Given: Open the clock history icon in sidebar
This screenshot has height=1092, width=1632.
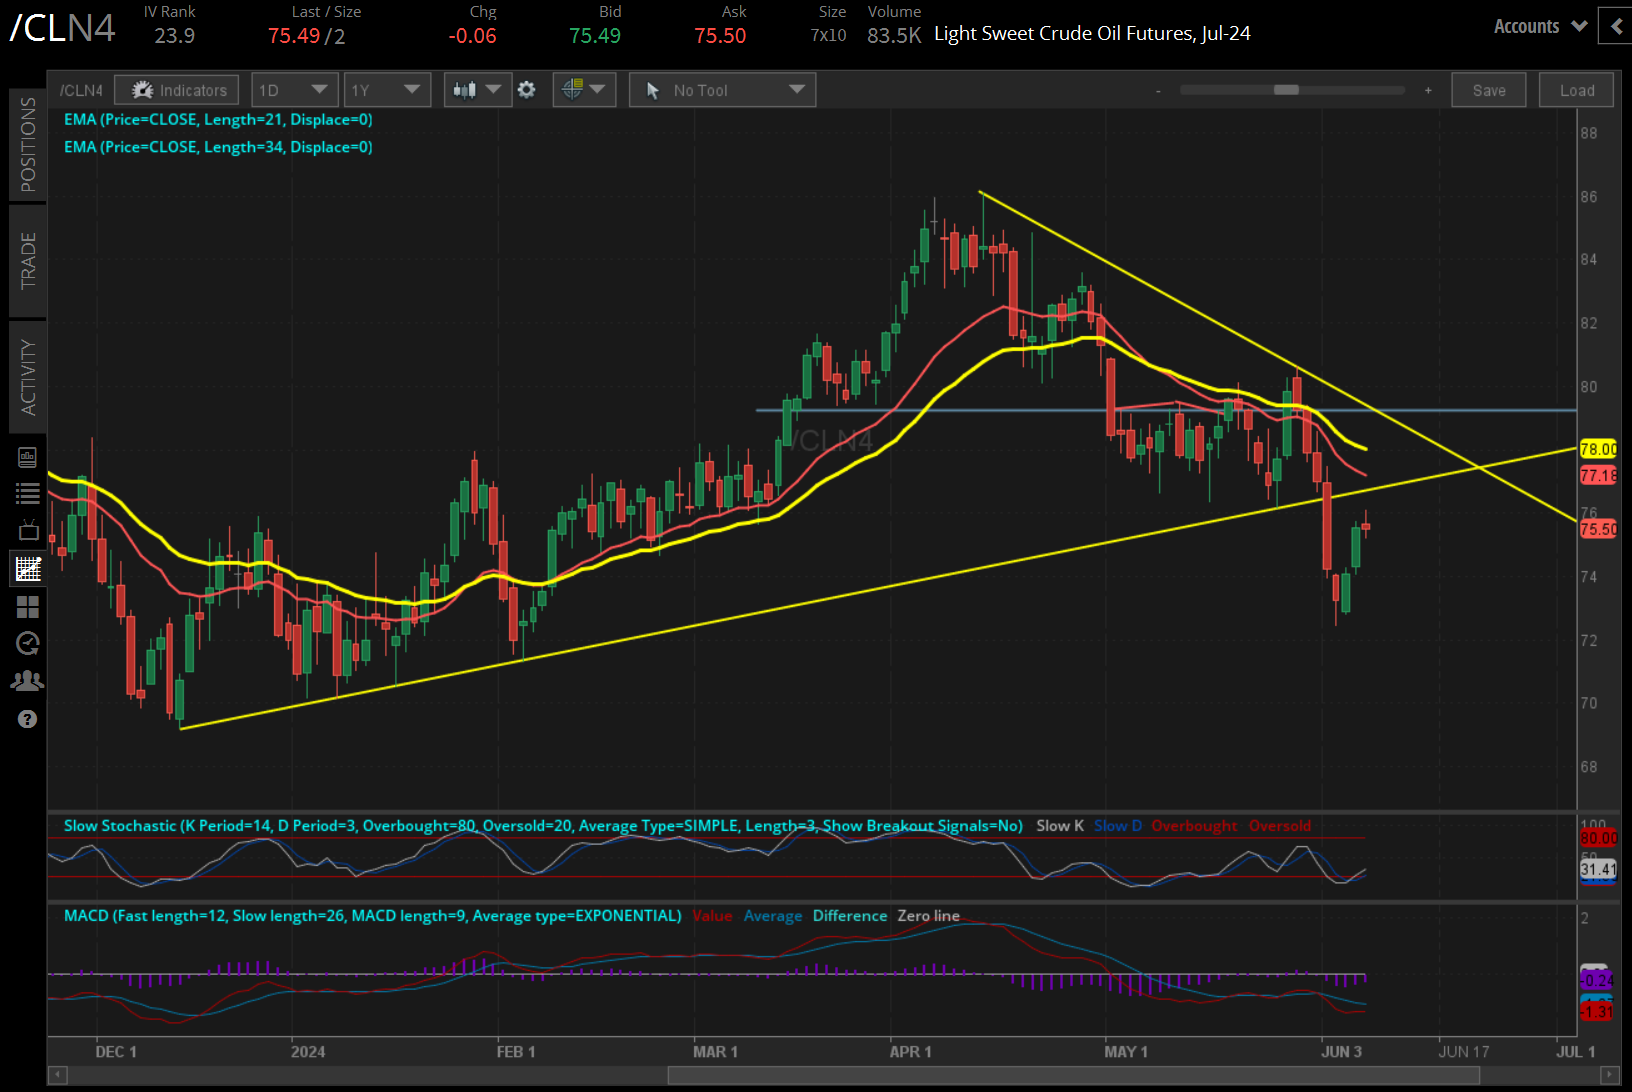Looking at the screenshot, I should (28, 643).
